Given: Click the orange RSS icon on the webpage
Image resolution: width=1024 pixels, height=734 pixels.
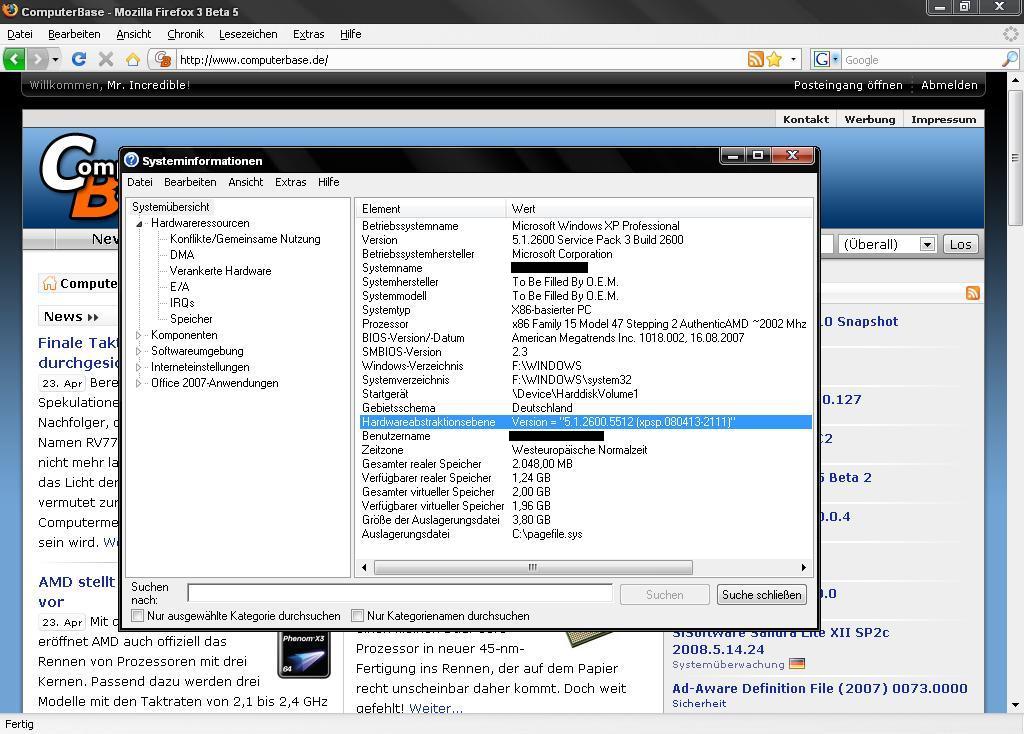Looking at the screenshot, I should (x=972, y=293).
